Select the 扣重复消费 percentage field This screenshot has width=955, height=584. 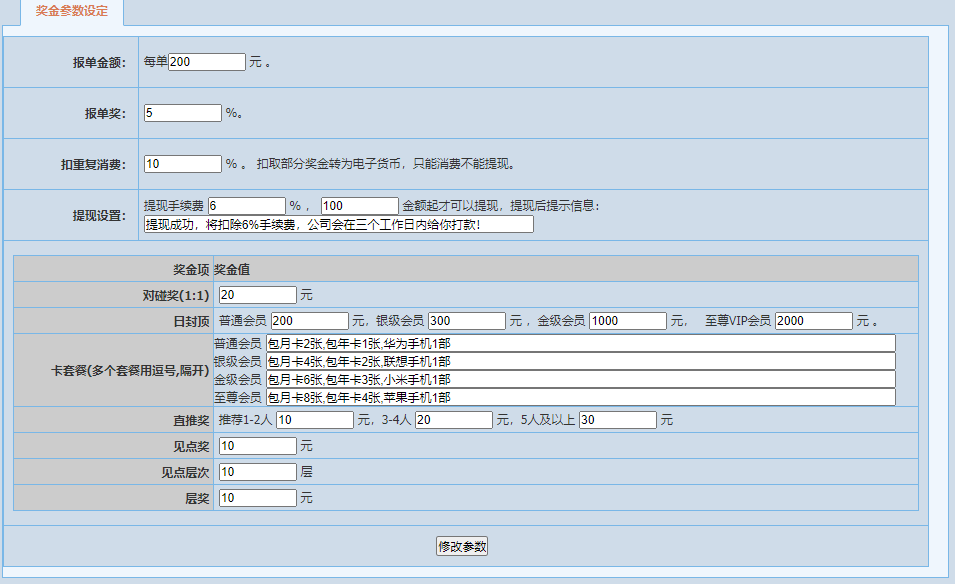pos(183,163)
